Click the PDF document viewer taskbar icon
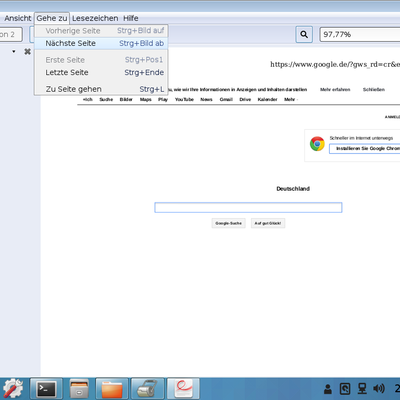 (x=183, y=389)
